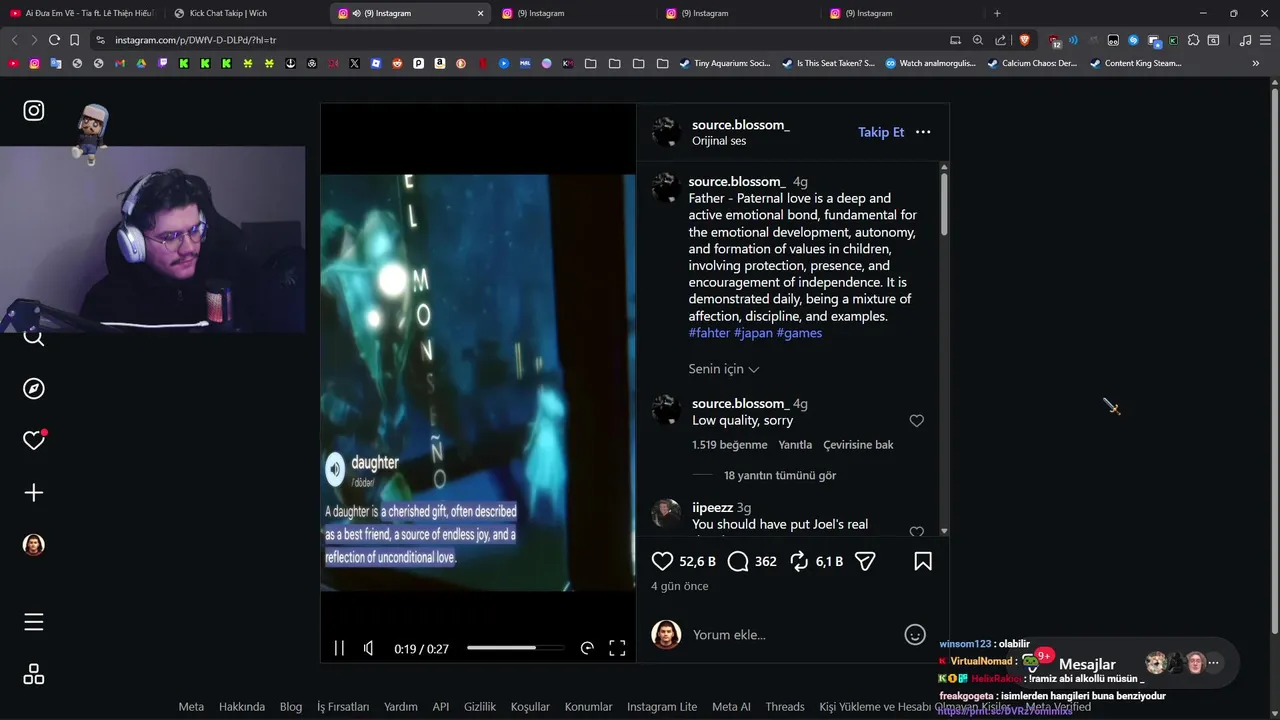Click the #games hashtag
The image size is (1280, 720).
click(799, 333)
